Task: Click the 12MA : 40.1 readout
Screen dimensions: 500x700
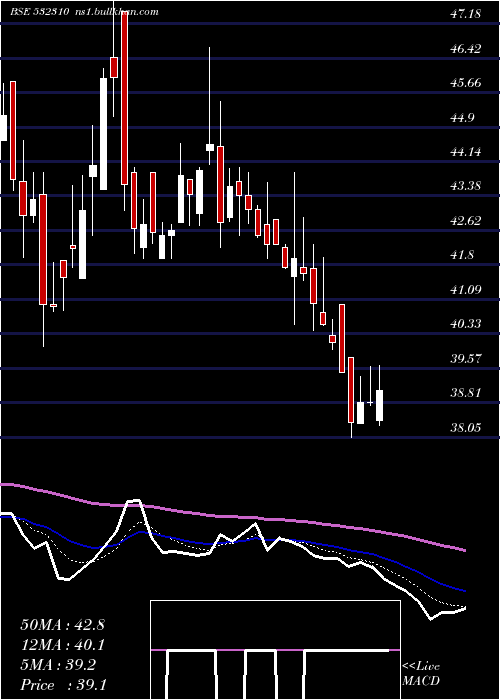Action: (62, 645)
